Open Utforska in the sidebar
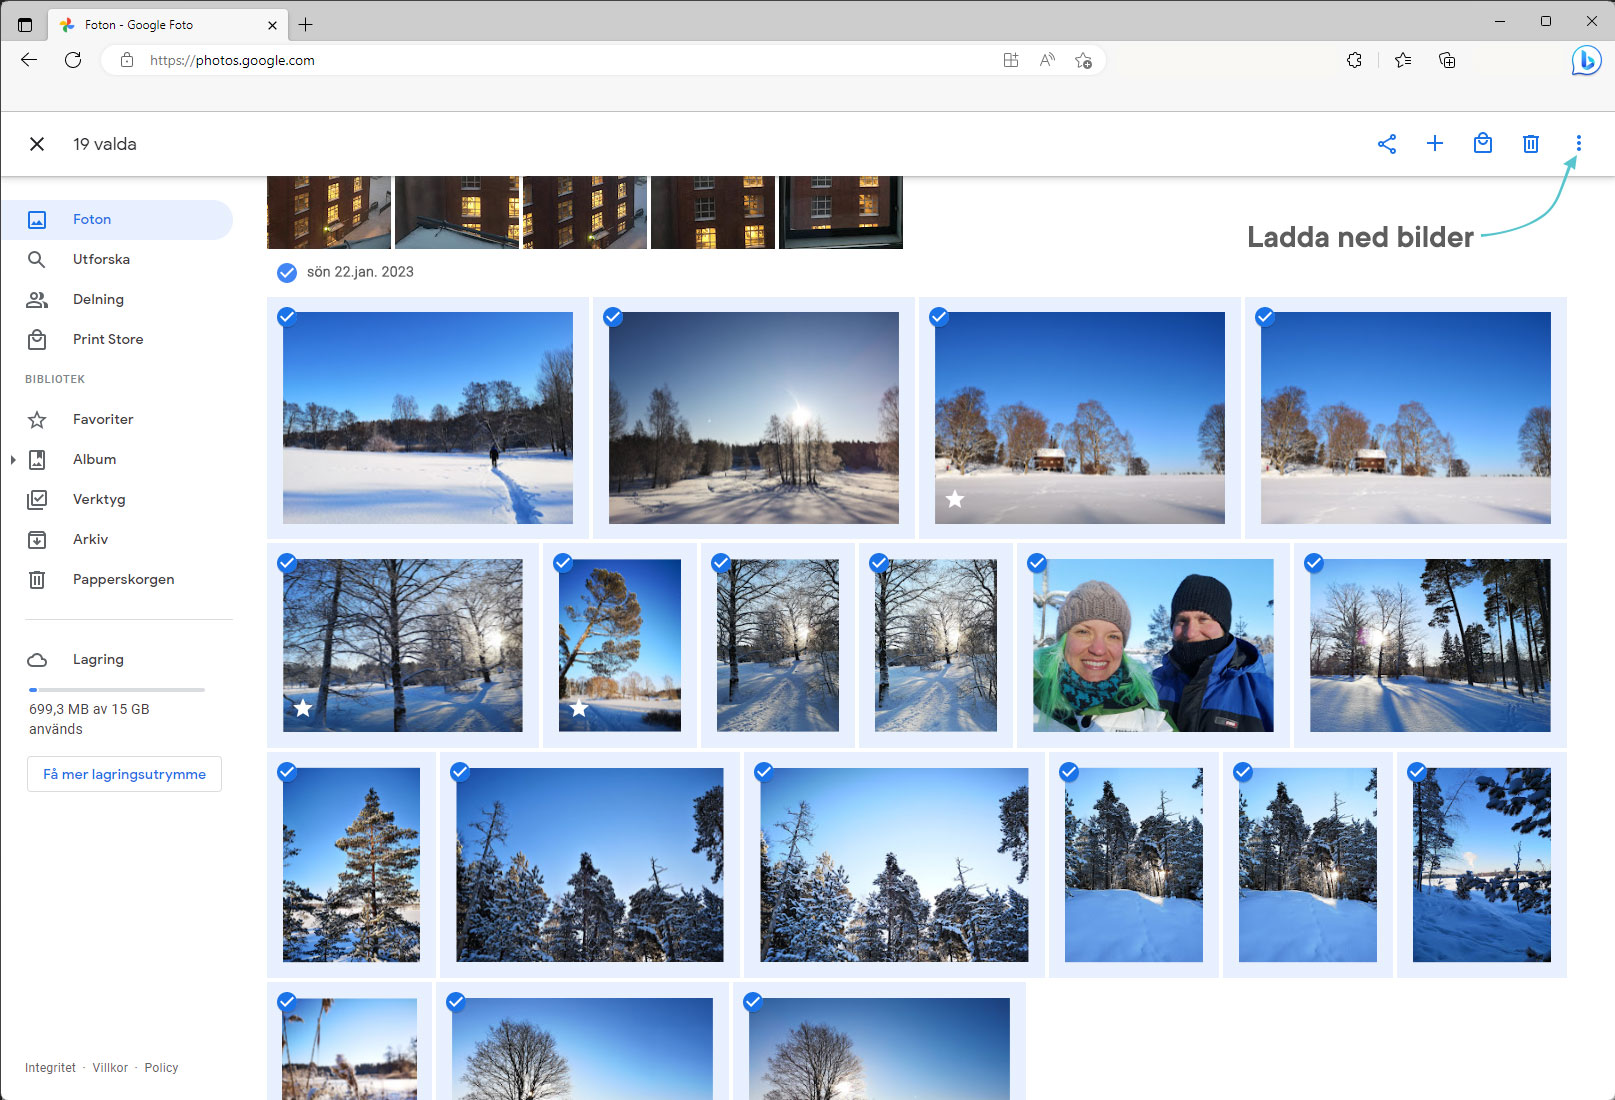Screen dimensions: 1615x1100 [x=101, y=259]
